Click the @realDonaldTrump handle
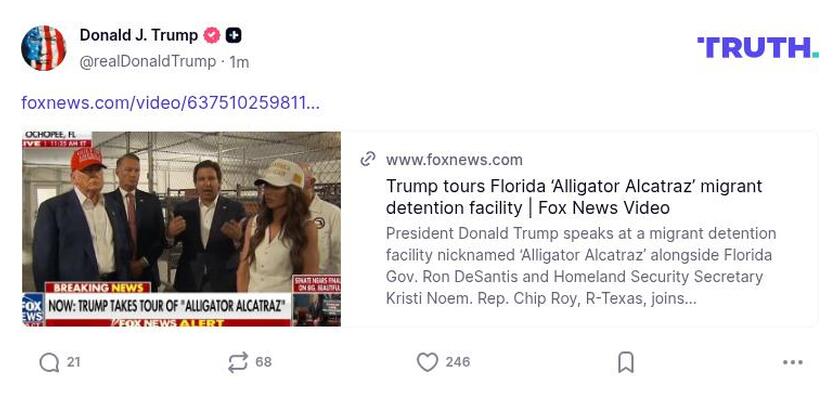 (147, 62)
